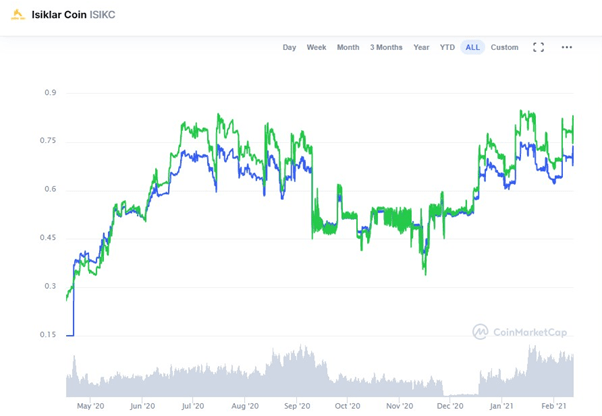Click the Isiklar Coin logo icon
Viewport: 602px width, 416px height.
(x=18, y=15)
